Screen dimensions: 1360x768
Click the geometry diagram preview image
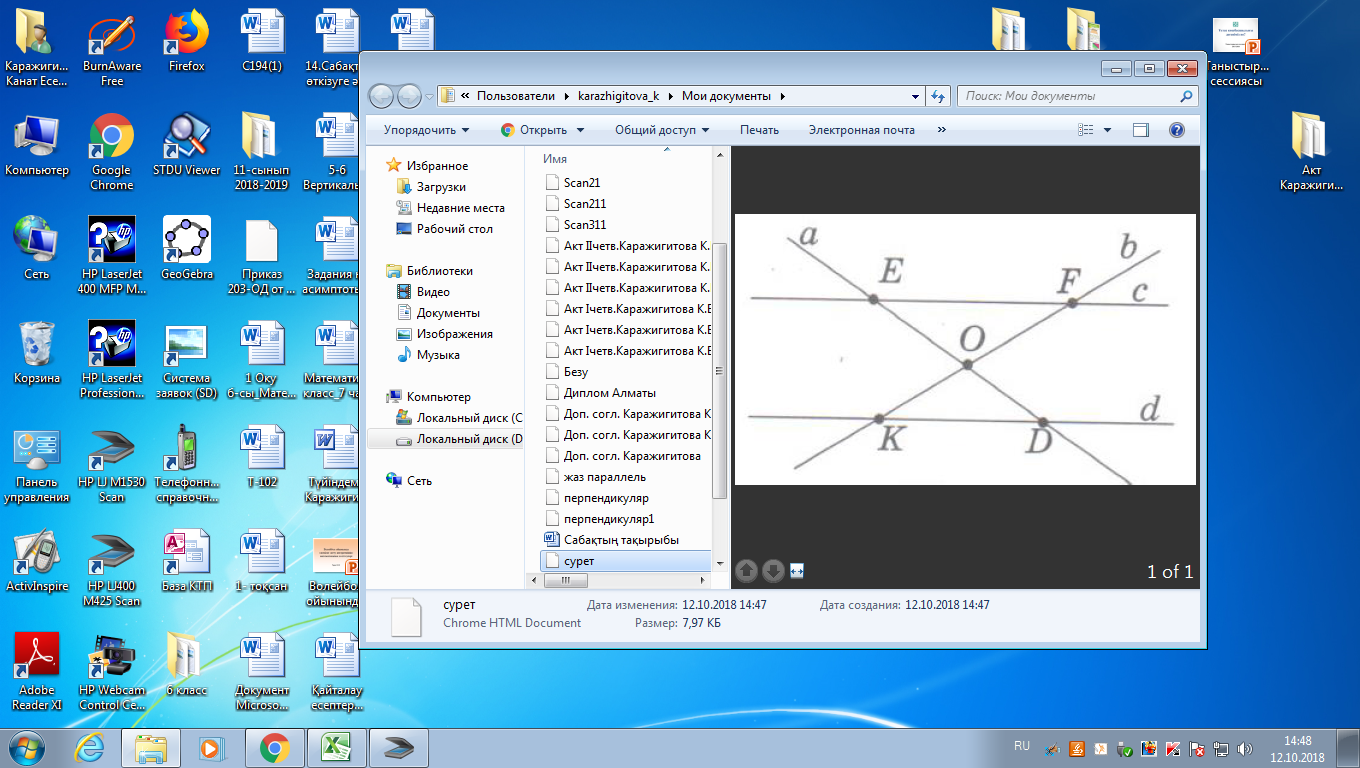pos(965,350)
